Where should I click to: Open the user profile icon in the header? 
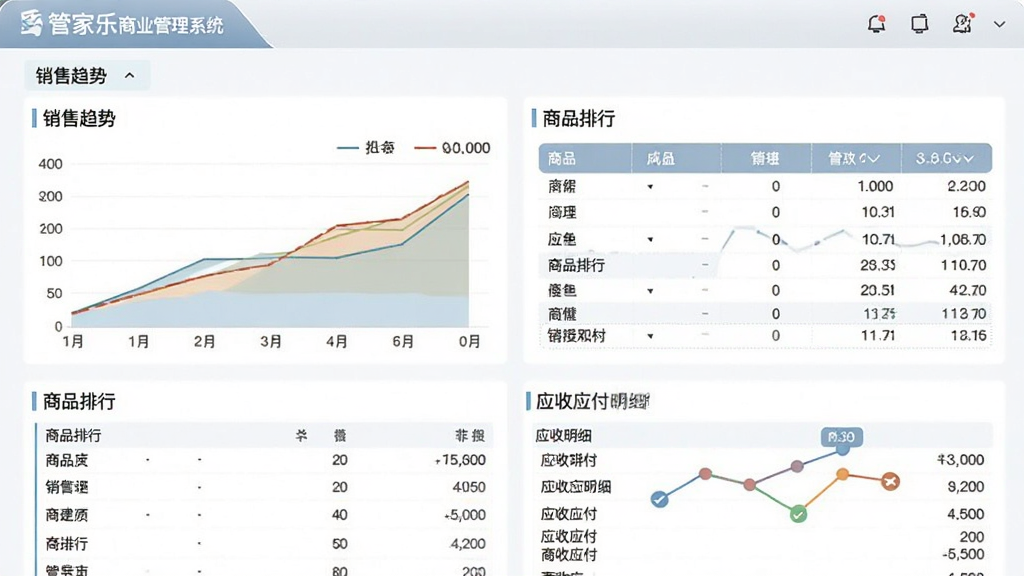point(962,24)
